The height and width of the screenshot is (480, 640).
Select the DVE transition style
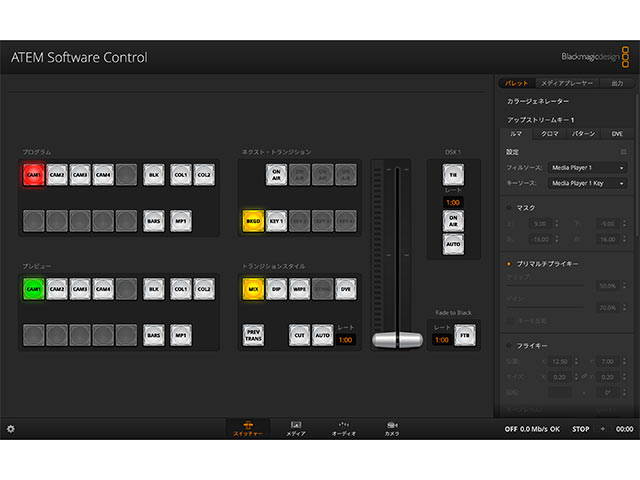pos(346,289)
